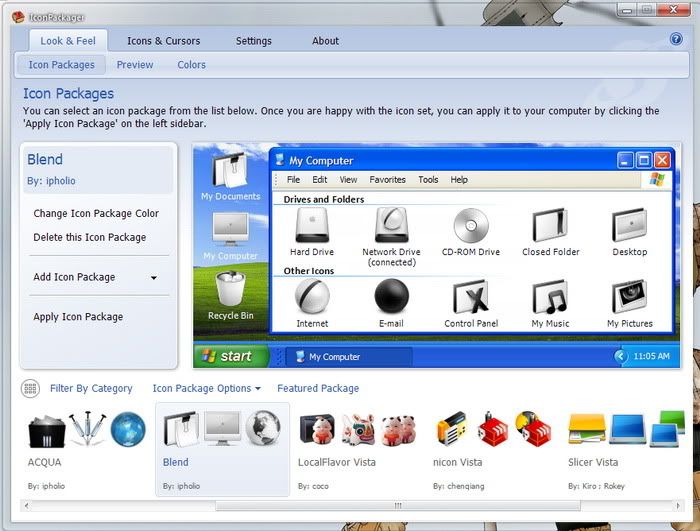Screen dimensions: 700x531
Task: Click the LocalFlavor Vista lion dance icon
Action: [358, 430]
